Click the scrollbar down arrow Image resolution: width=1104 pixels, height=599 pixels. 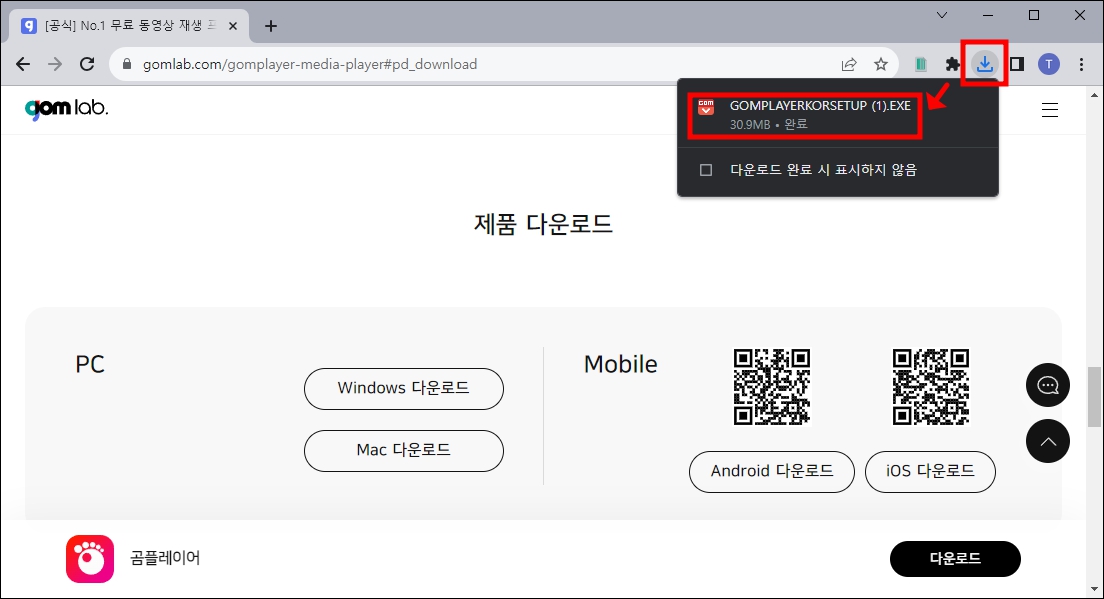pos(1093,589)
